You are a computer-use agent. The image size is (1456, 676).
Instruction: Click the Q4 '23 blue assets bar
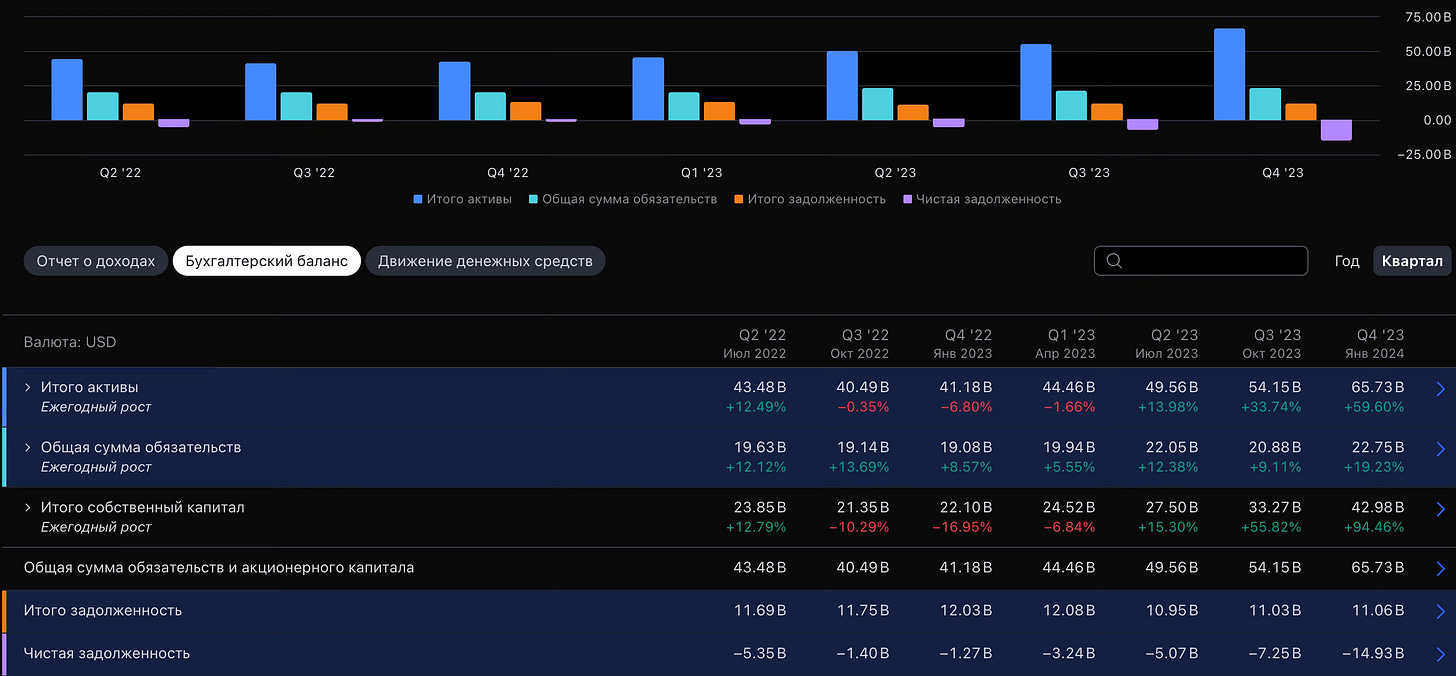point(1229,74)
